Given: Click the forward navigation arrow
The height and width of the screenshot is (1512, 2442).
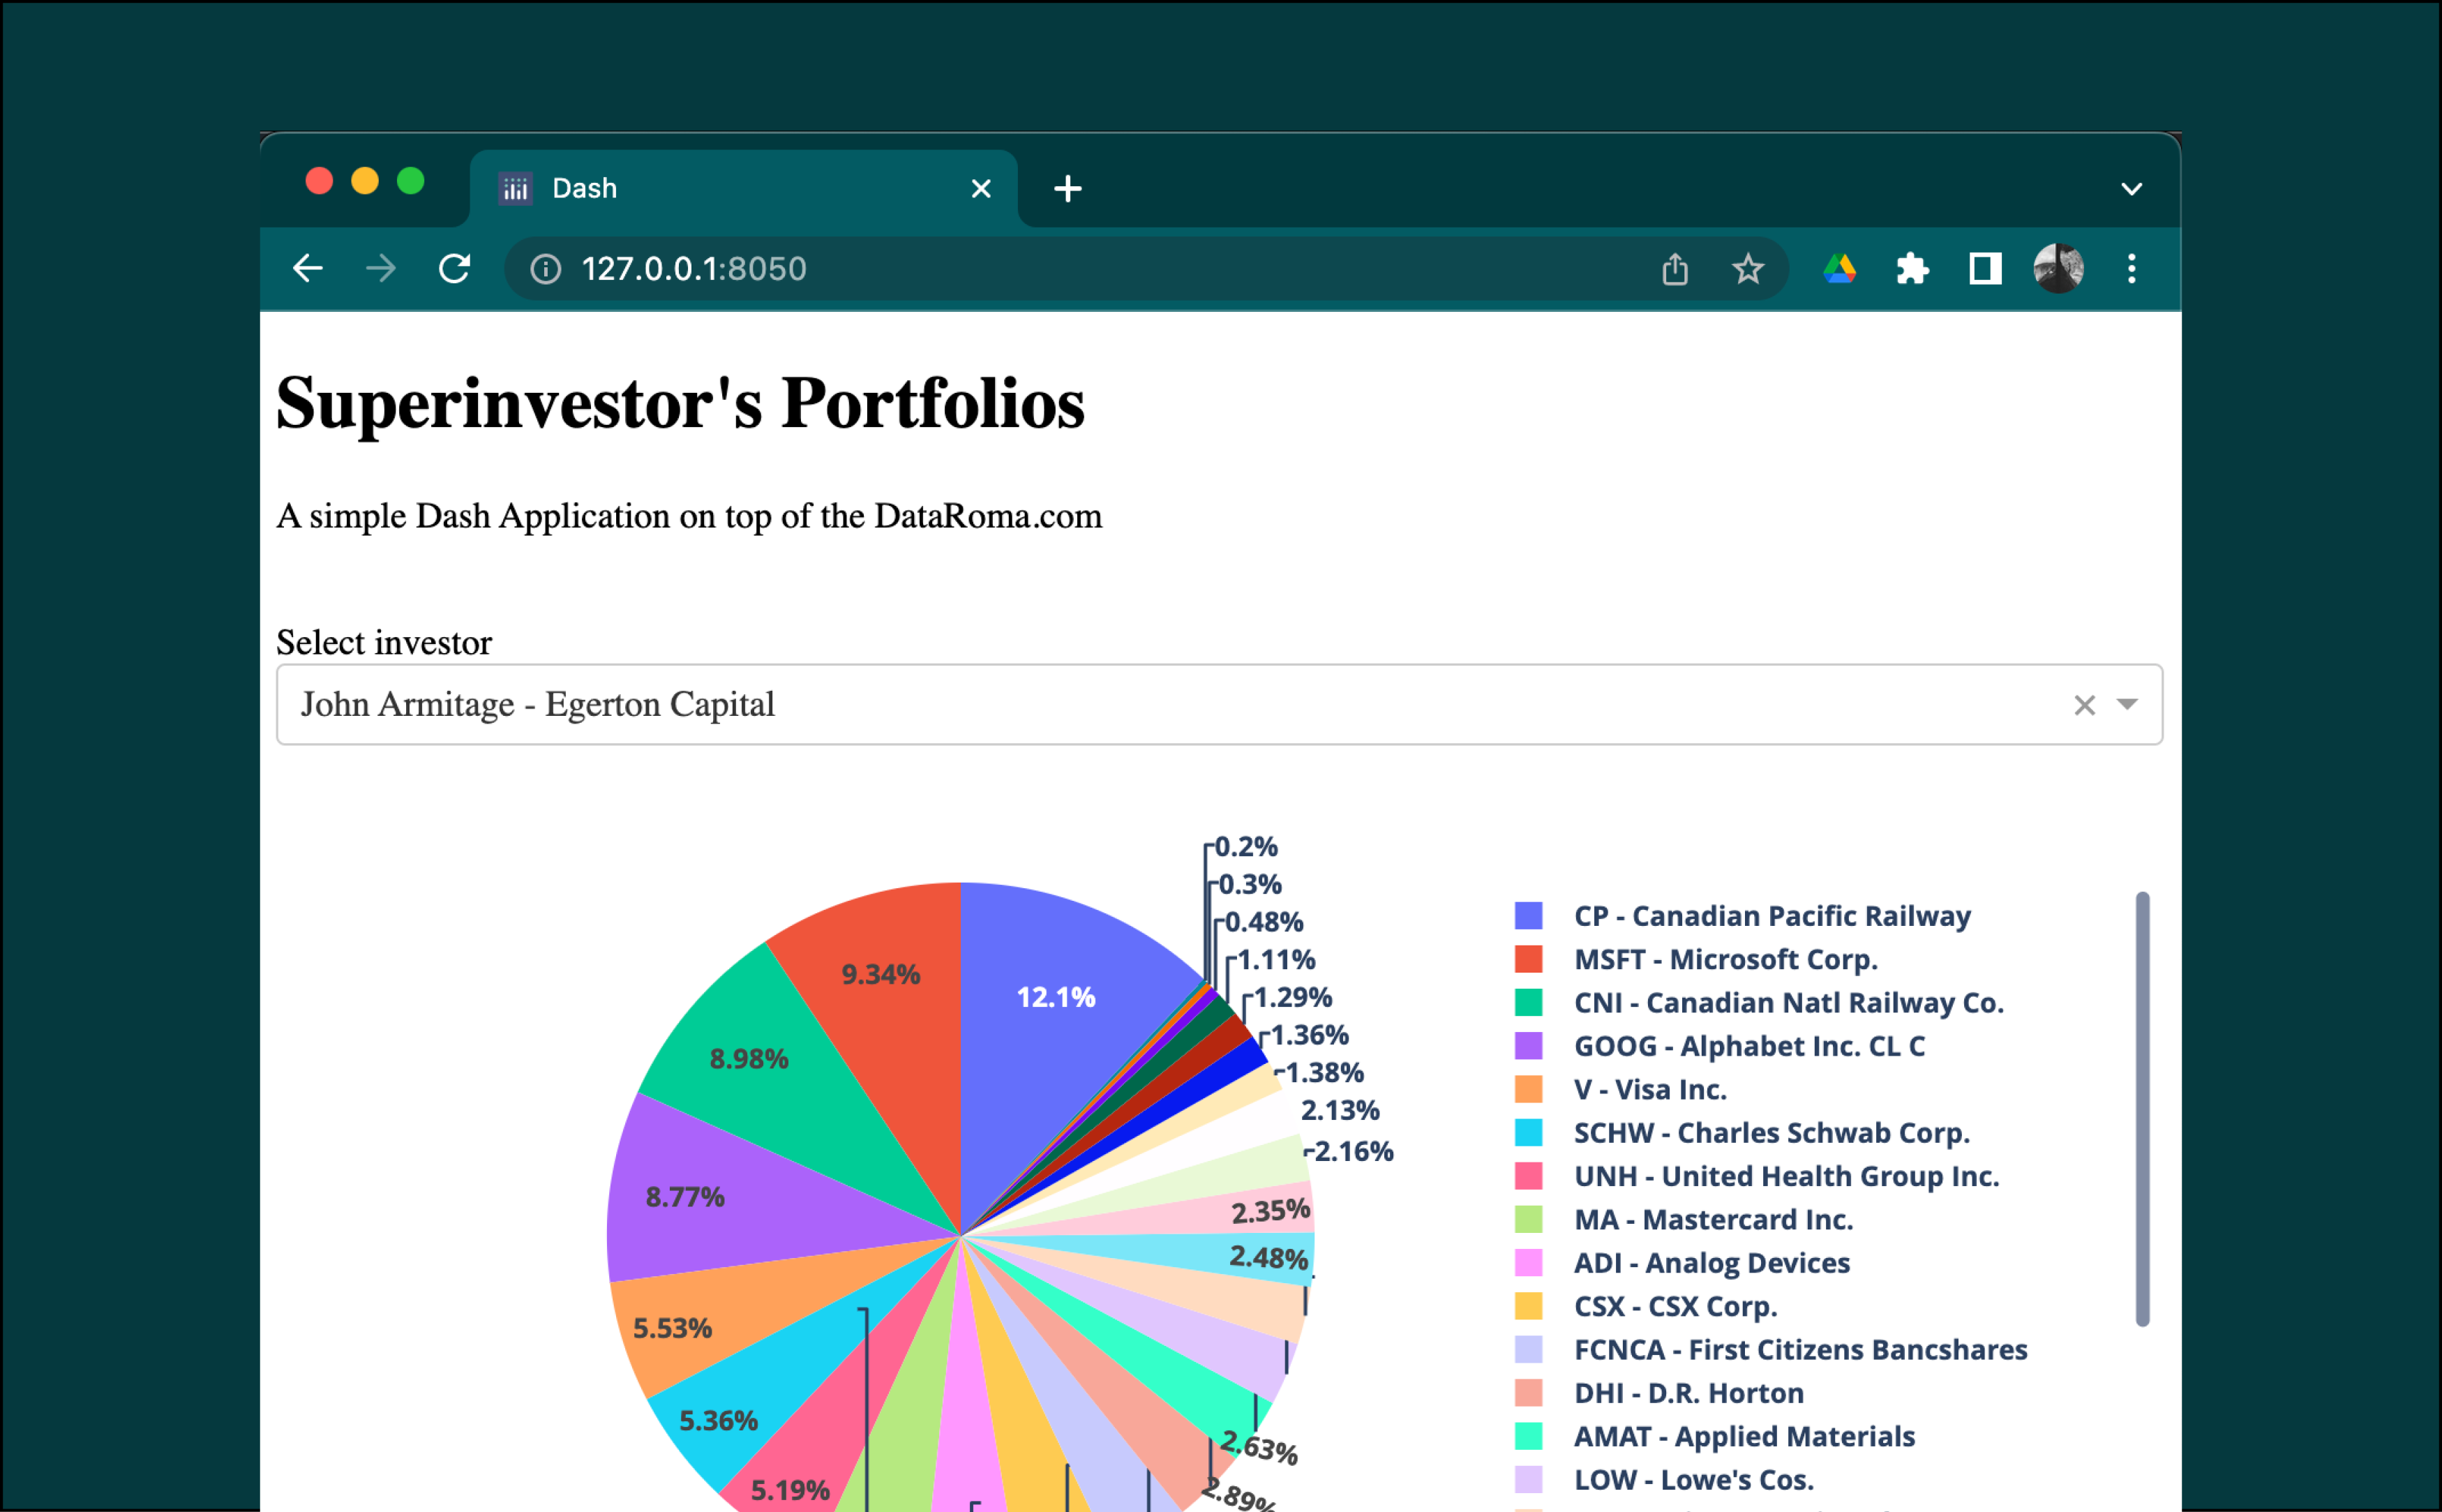Looking at the screenshot, I should 381,268.
